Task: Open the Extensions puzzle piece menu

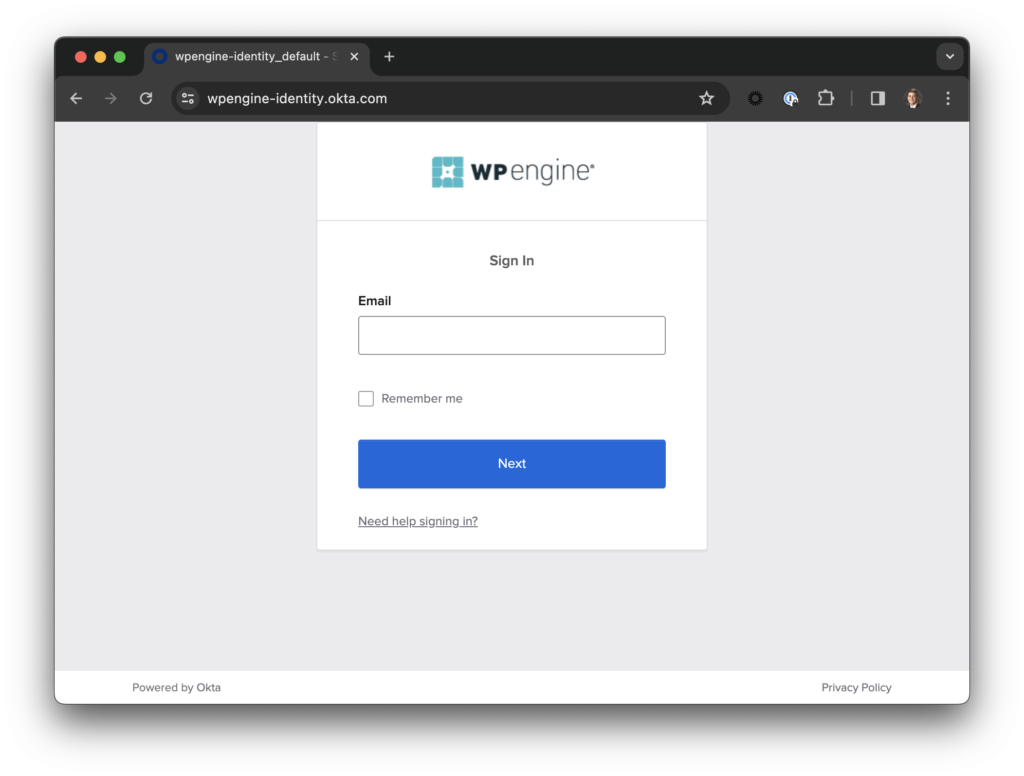Action: coord(826,99)
